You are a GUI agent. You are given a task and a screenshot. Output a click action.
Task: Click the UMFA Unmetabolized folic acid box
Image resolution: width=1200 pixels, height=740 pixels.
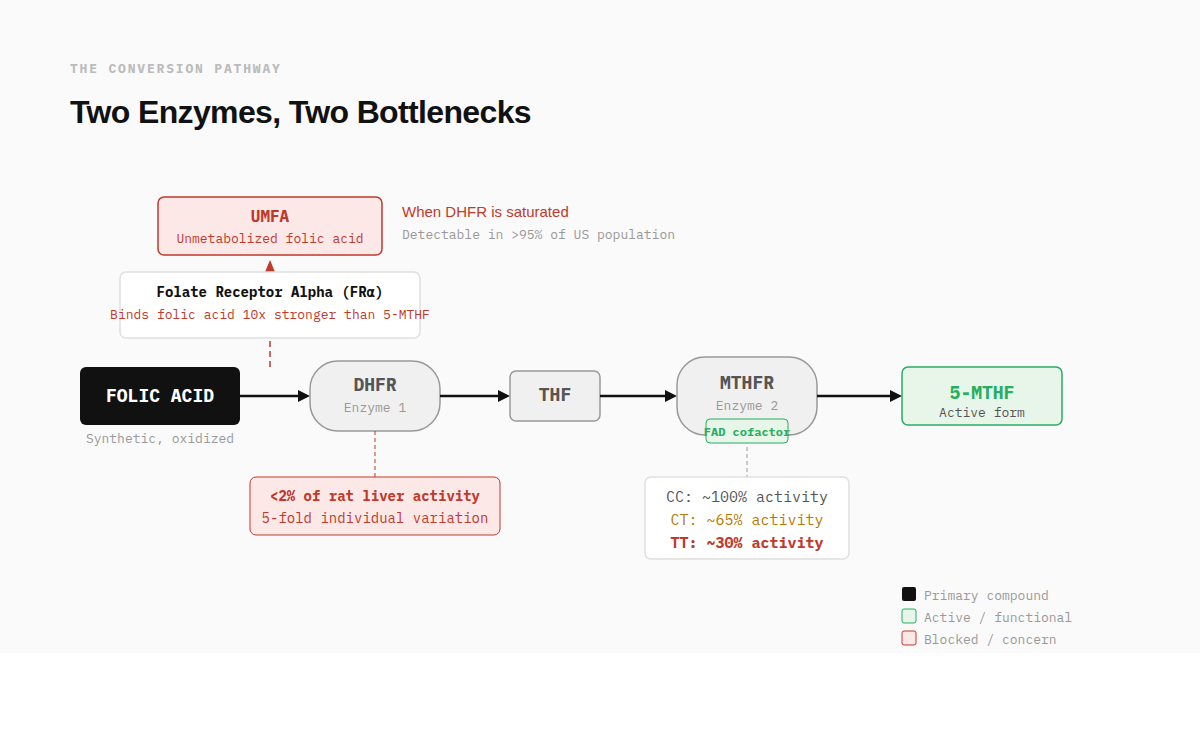[x=270, y=226]
